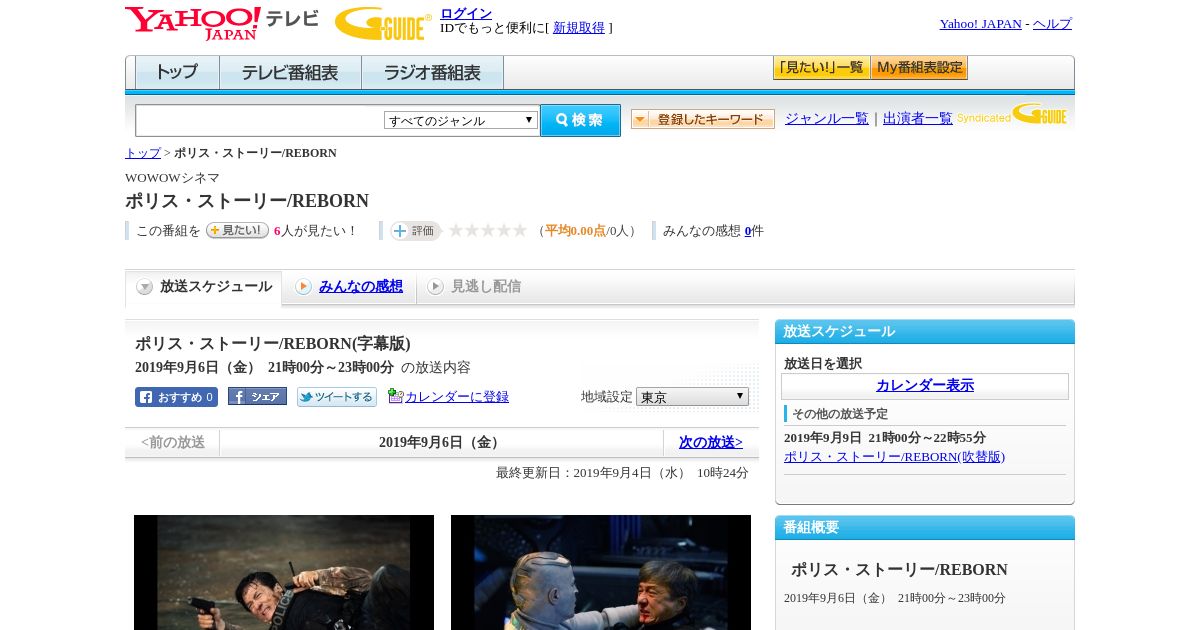The height and width of the screenshot is (630, 1200).
Task: Click the 最終更新日 timestamp text
Action: point(622,473)
